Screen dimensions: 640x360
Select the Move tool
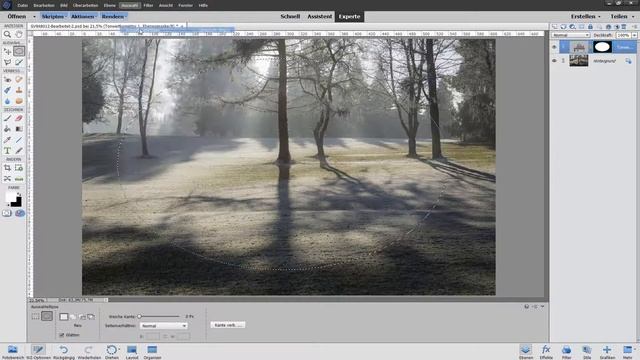click(7, 51)
